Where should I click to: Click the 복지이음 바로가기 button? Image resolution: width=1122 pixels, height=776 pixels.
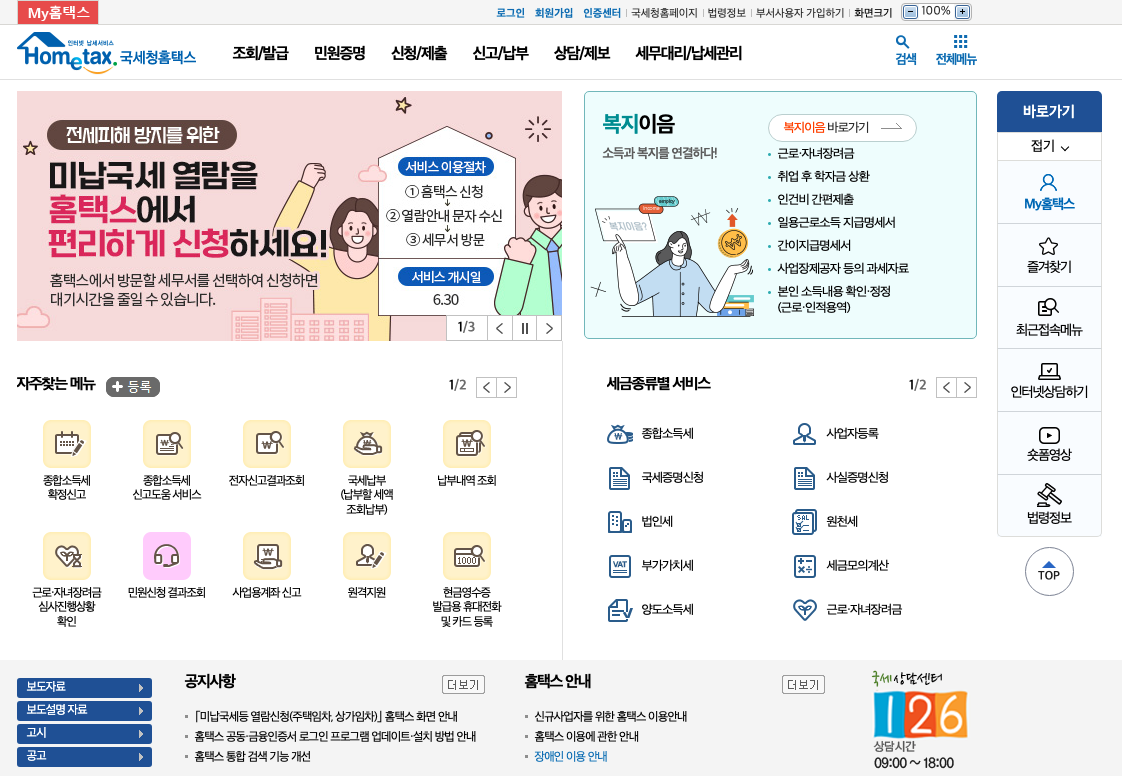click(842, 127)
